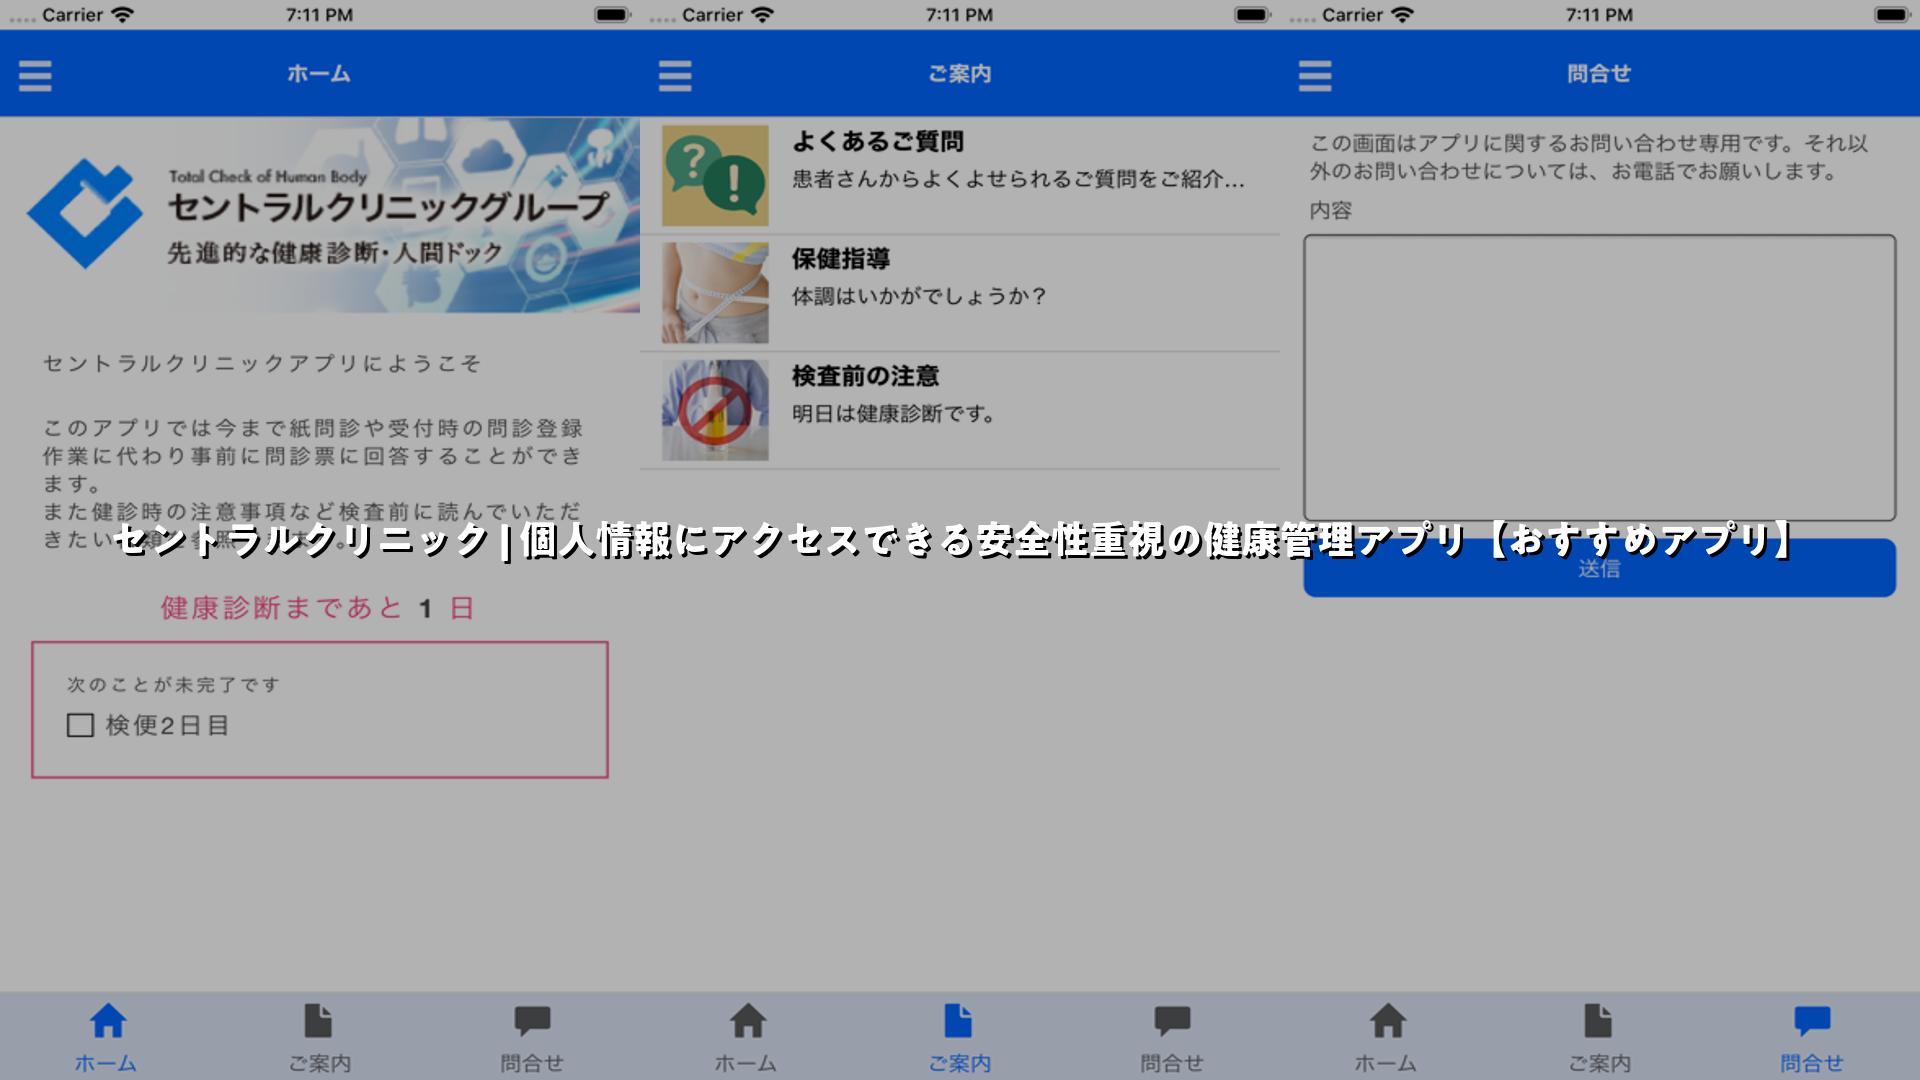Click the 保健指導 waist measurement thumbnail
Image resolution: width=1920 pixels, height=1080 pixels.
(x=715, y=293)
